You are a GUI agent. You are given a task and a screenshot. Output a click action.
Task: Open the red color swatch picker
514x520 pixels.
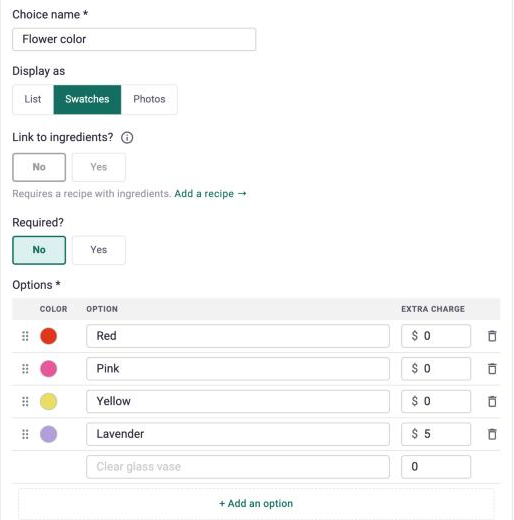coord(48,336)
